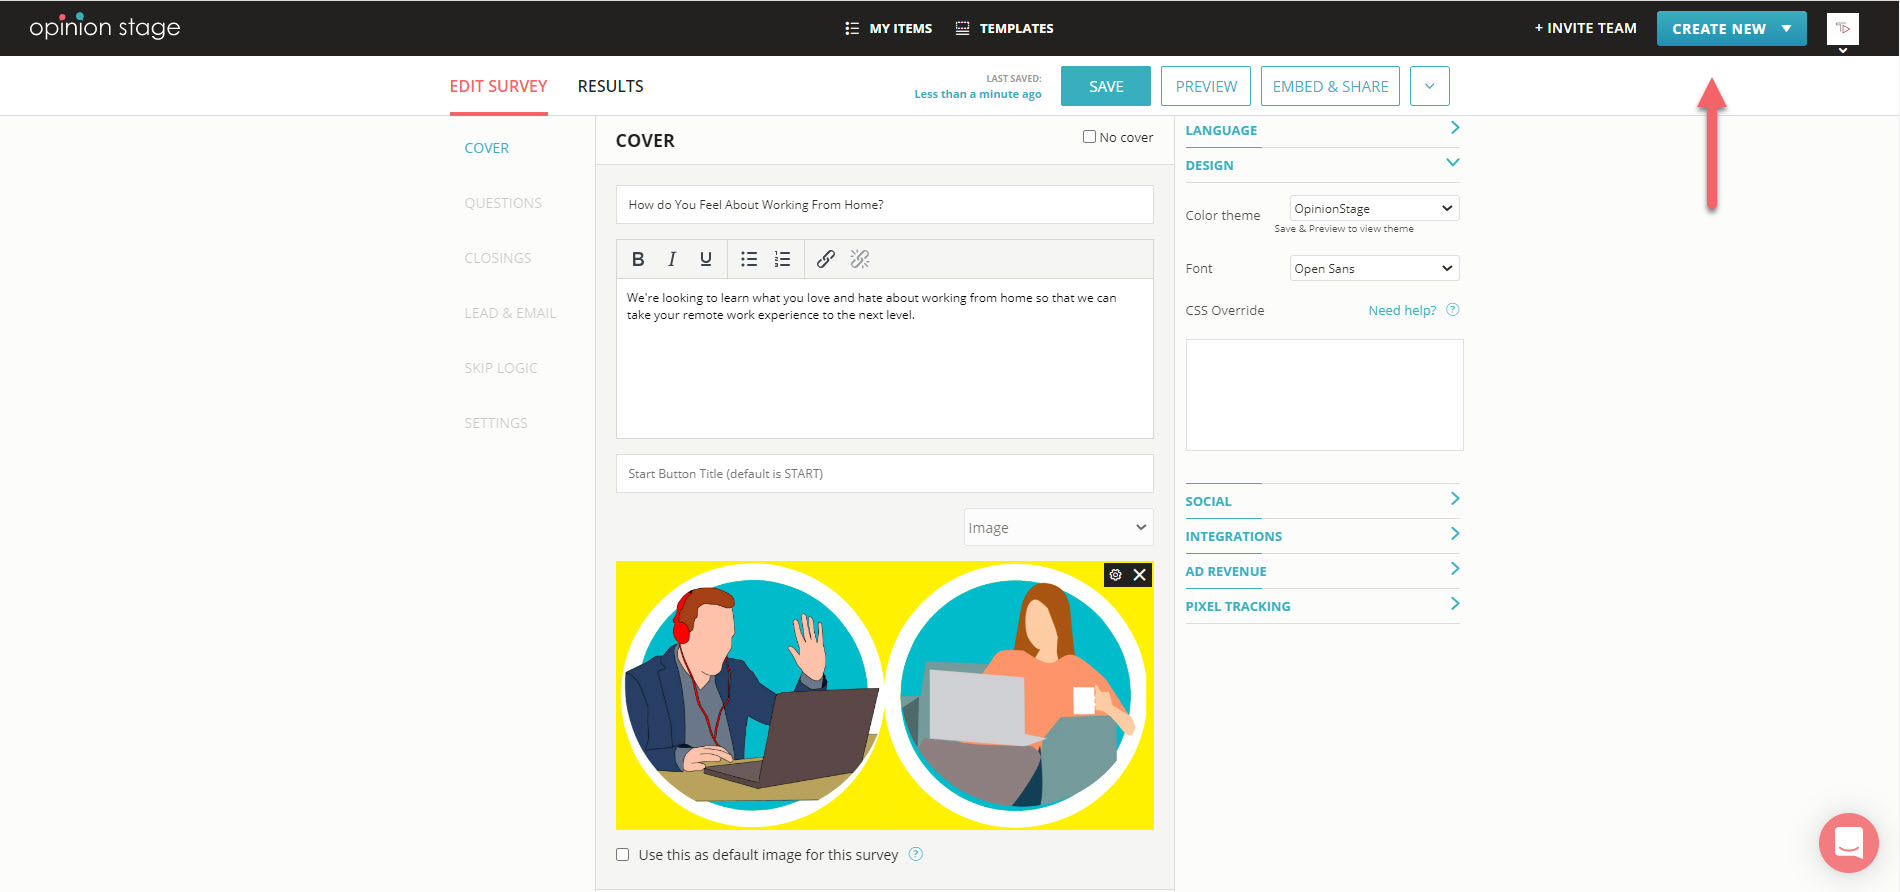1900x892 pixels.
Task: Insert a numbered list
Action: tap(782, 259)
